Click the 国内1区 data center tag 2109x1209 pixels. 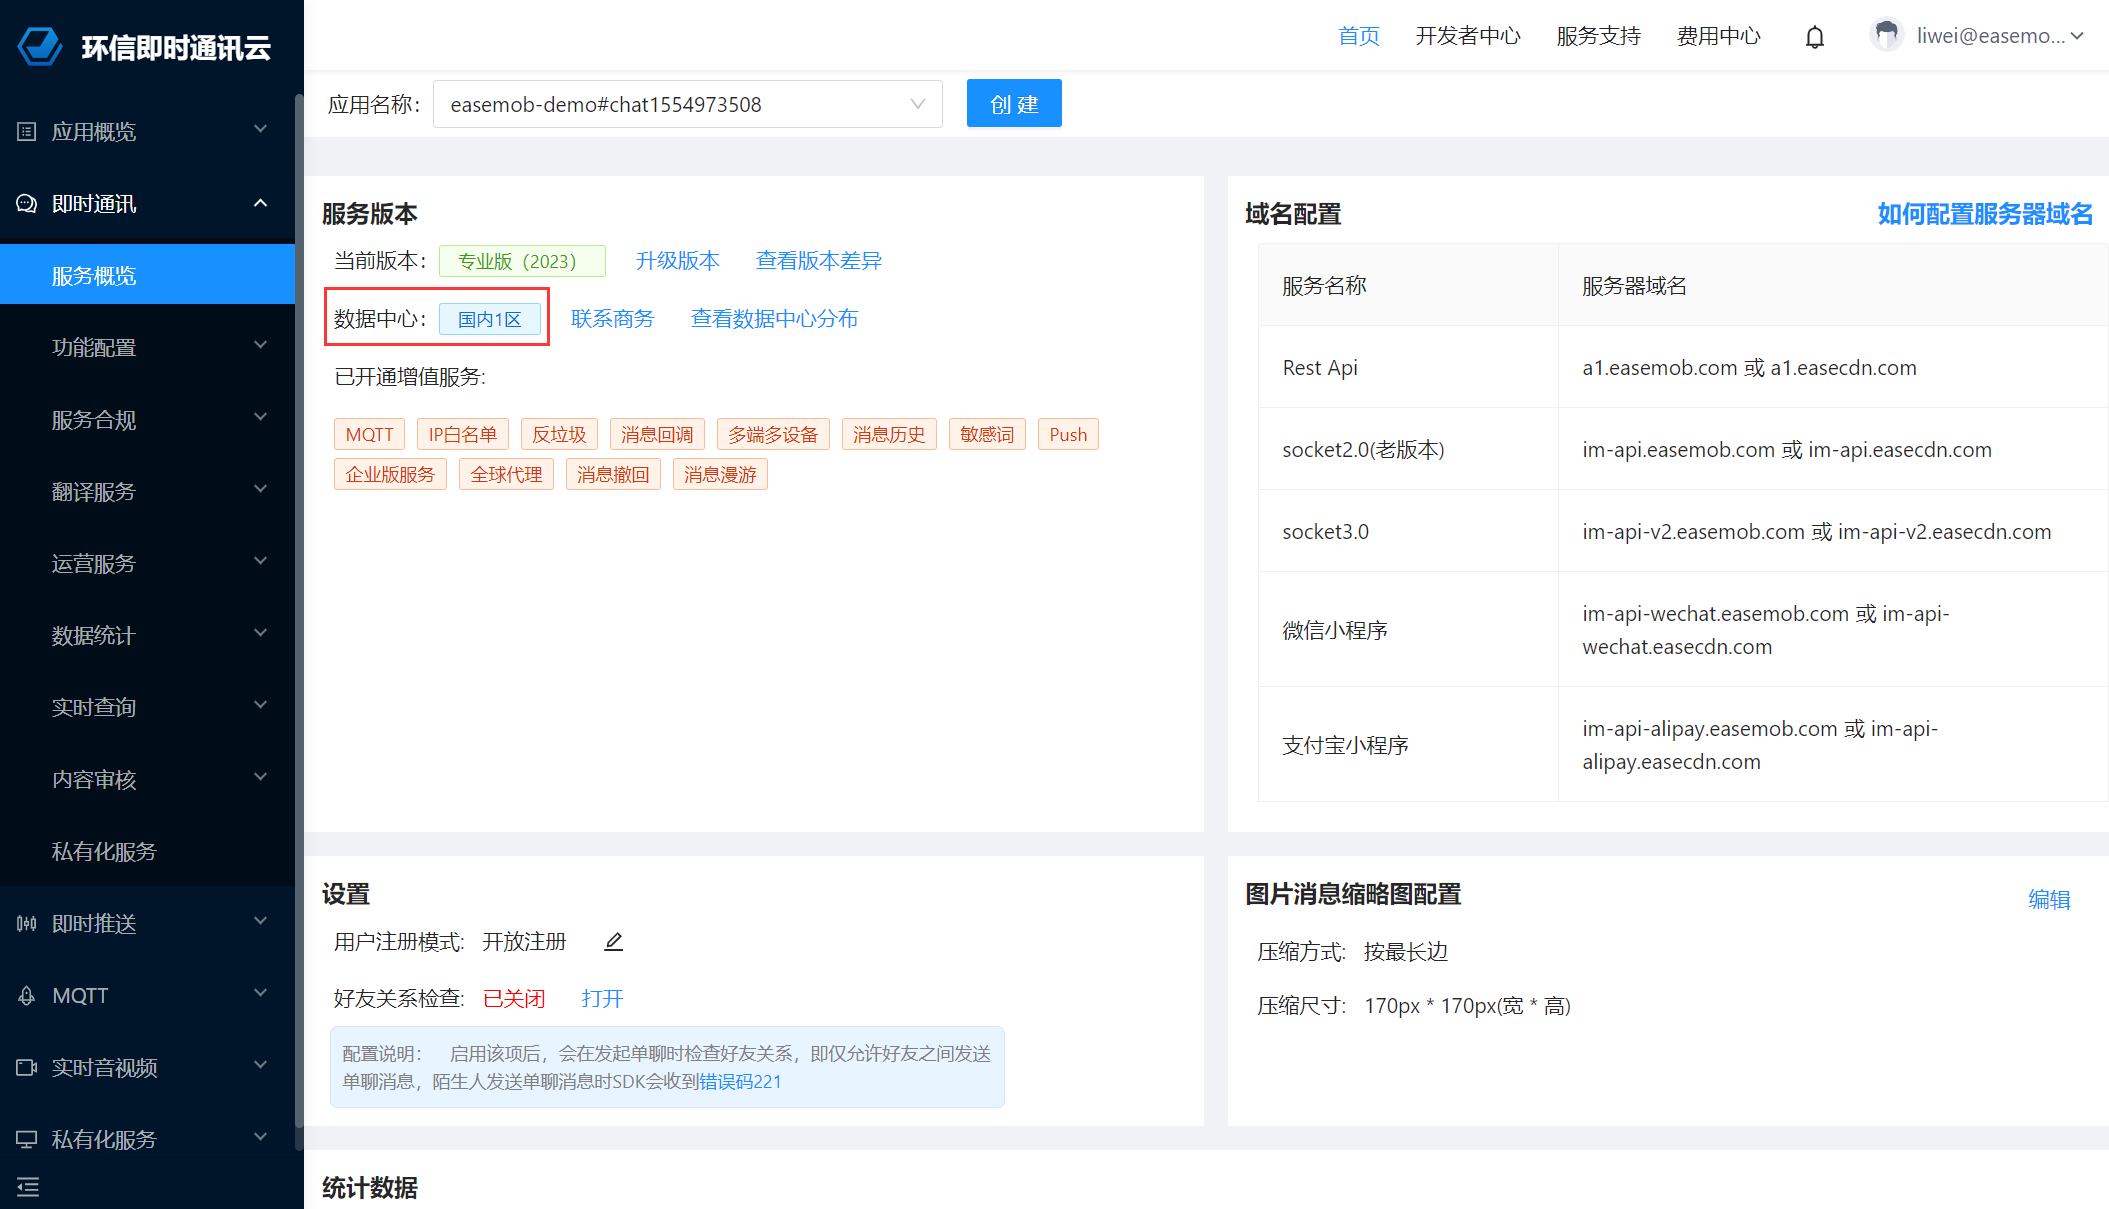pos(490,319)
